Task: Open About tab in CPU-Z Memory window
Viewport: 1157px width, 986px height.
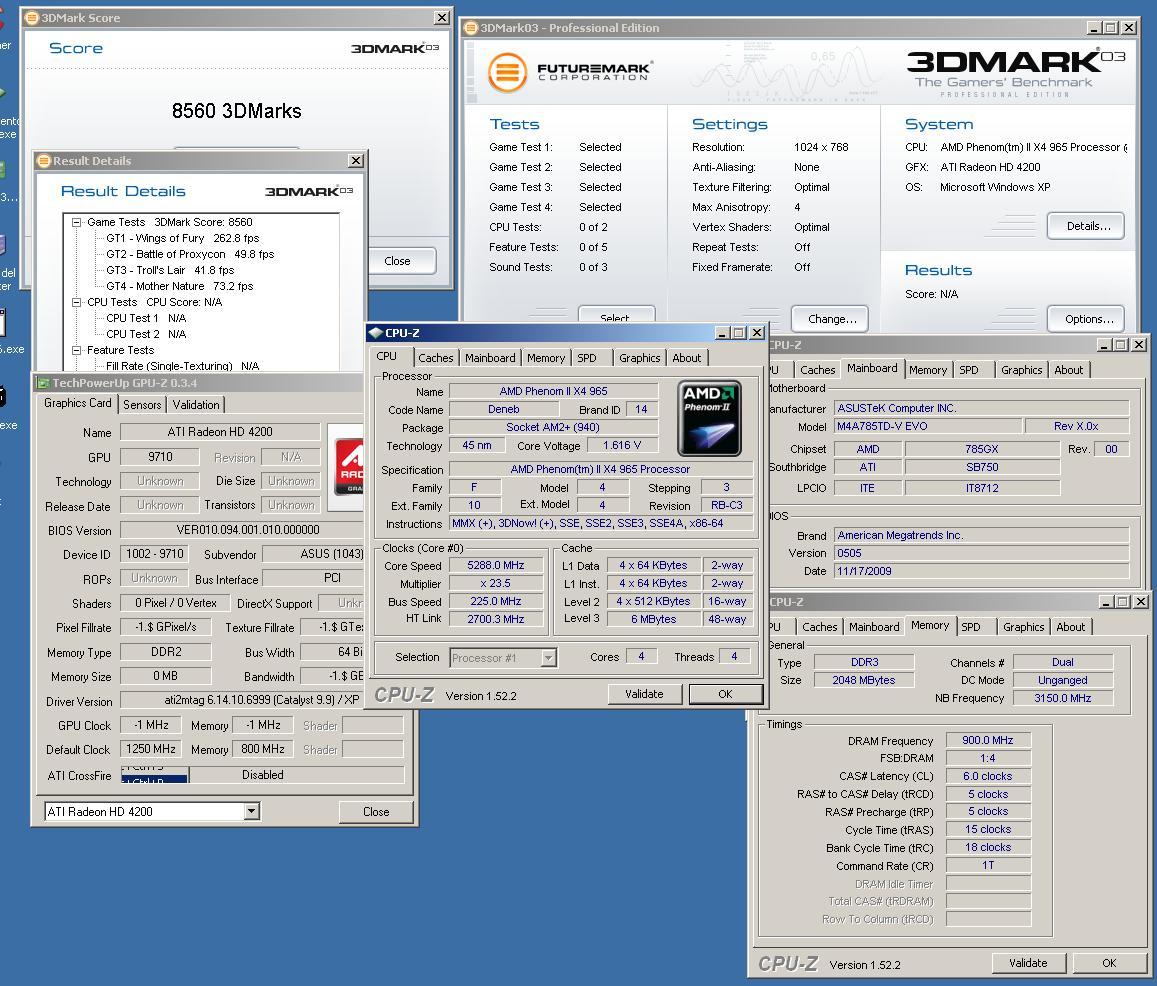Action: pos(1071,627)
